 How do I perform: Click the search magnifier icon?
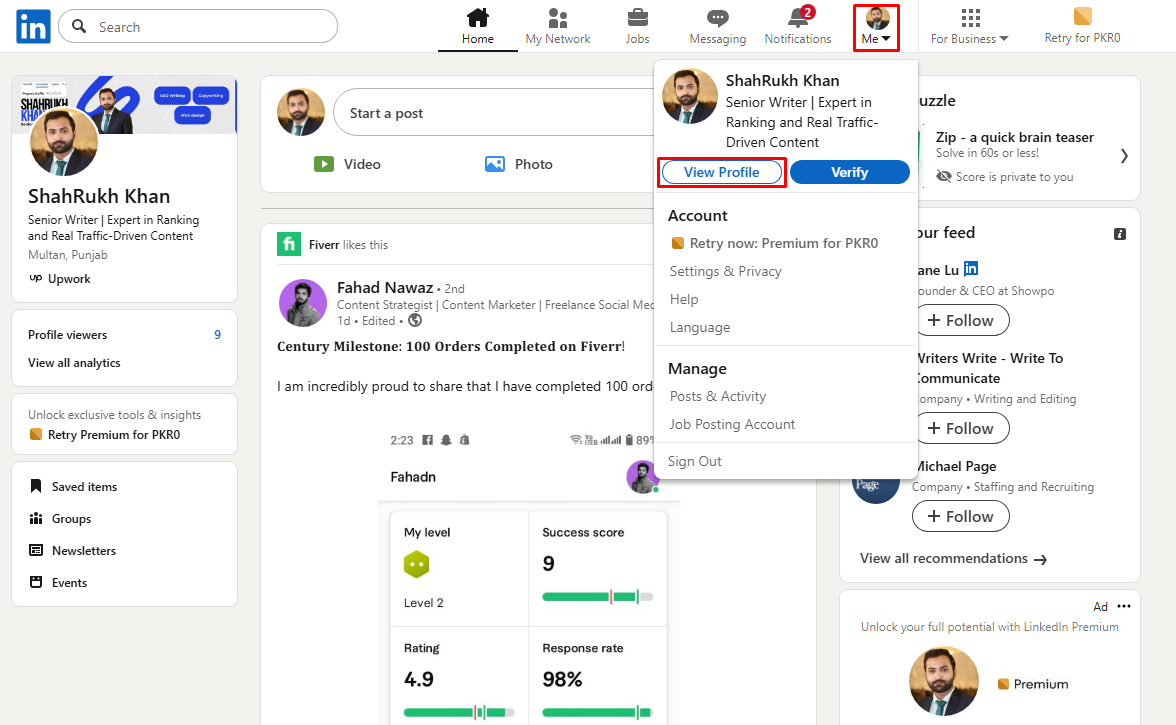[x=79, y=26]
